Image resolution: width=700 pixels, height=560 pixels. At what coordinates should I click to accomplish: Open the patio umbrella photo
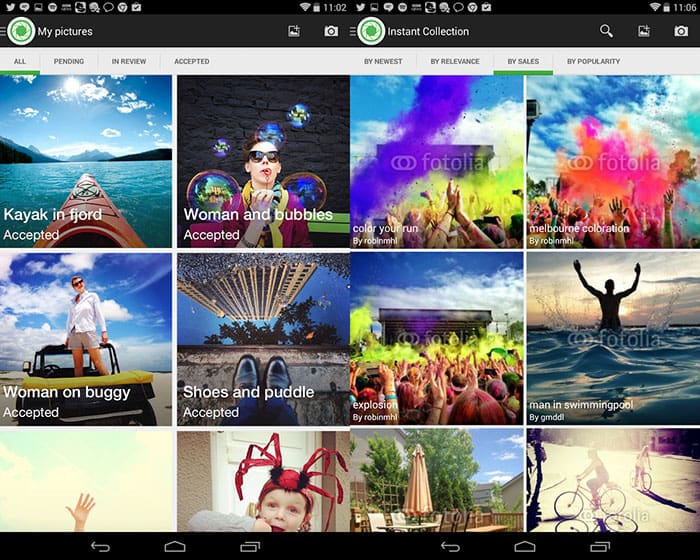click(x=437, y=480)
